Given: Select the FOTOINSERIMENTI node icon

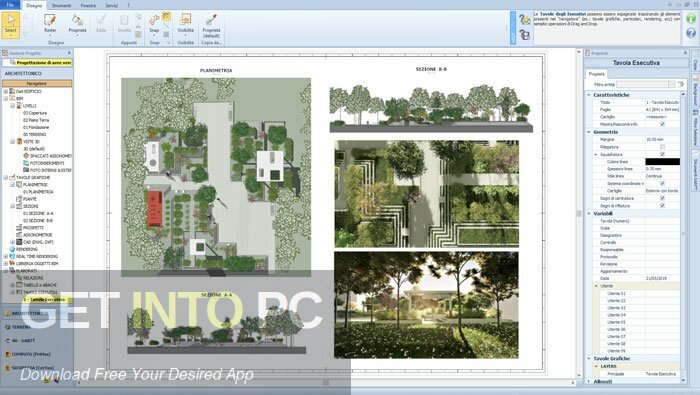Looking at the screenshot, I should click(26, 163).
